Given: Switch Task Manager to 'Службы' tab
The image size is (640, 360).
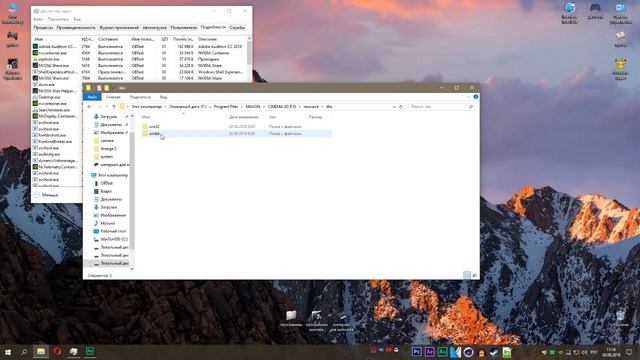Looking at the screenshot, I should pyautogui.click(x=237, y=27).
